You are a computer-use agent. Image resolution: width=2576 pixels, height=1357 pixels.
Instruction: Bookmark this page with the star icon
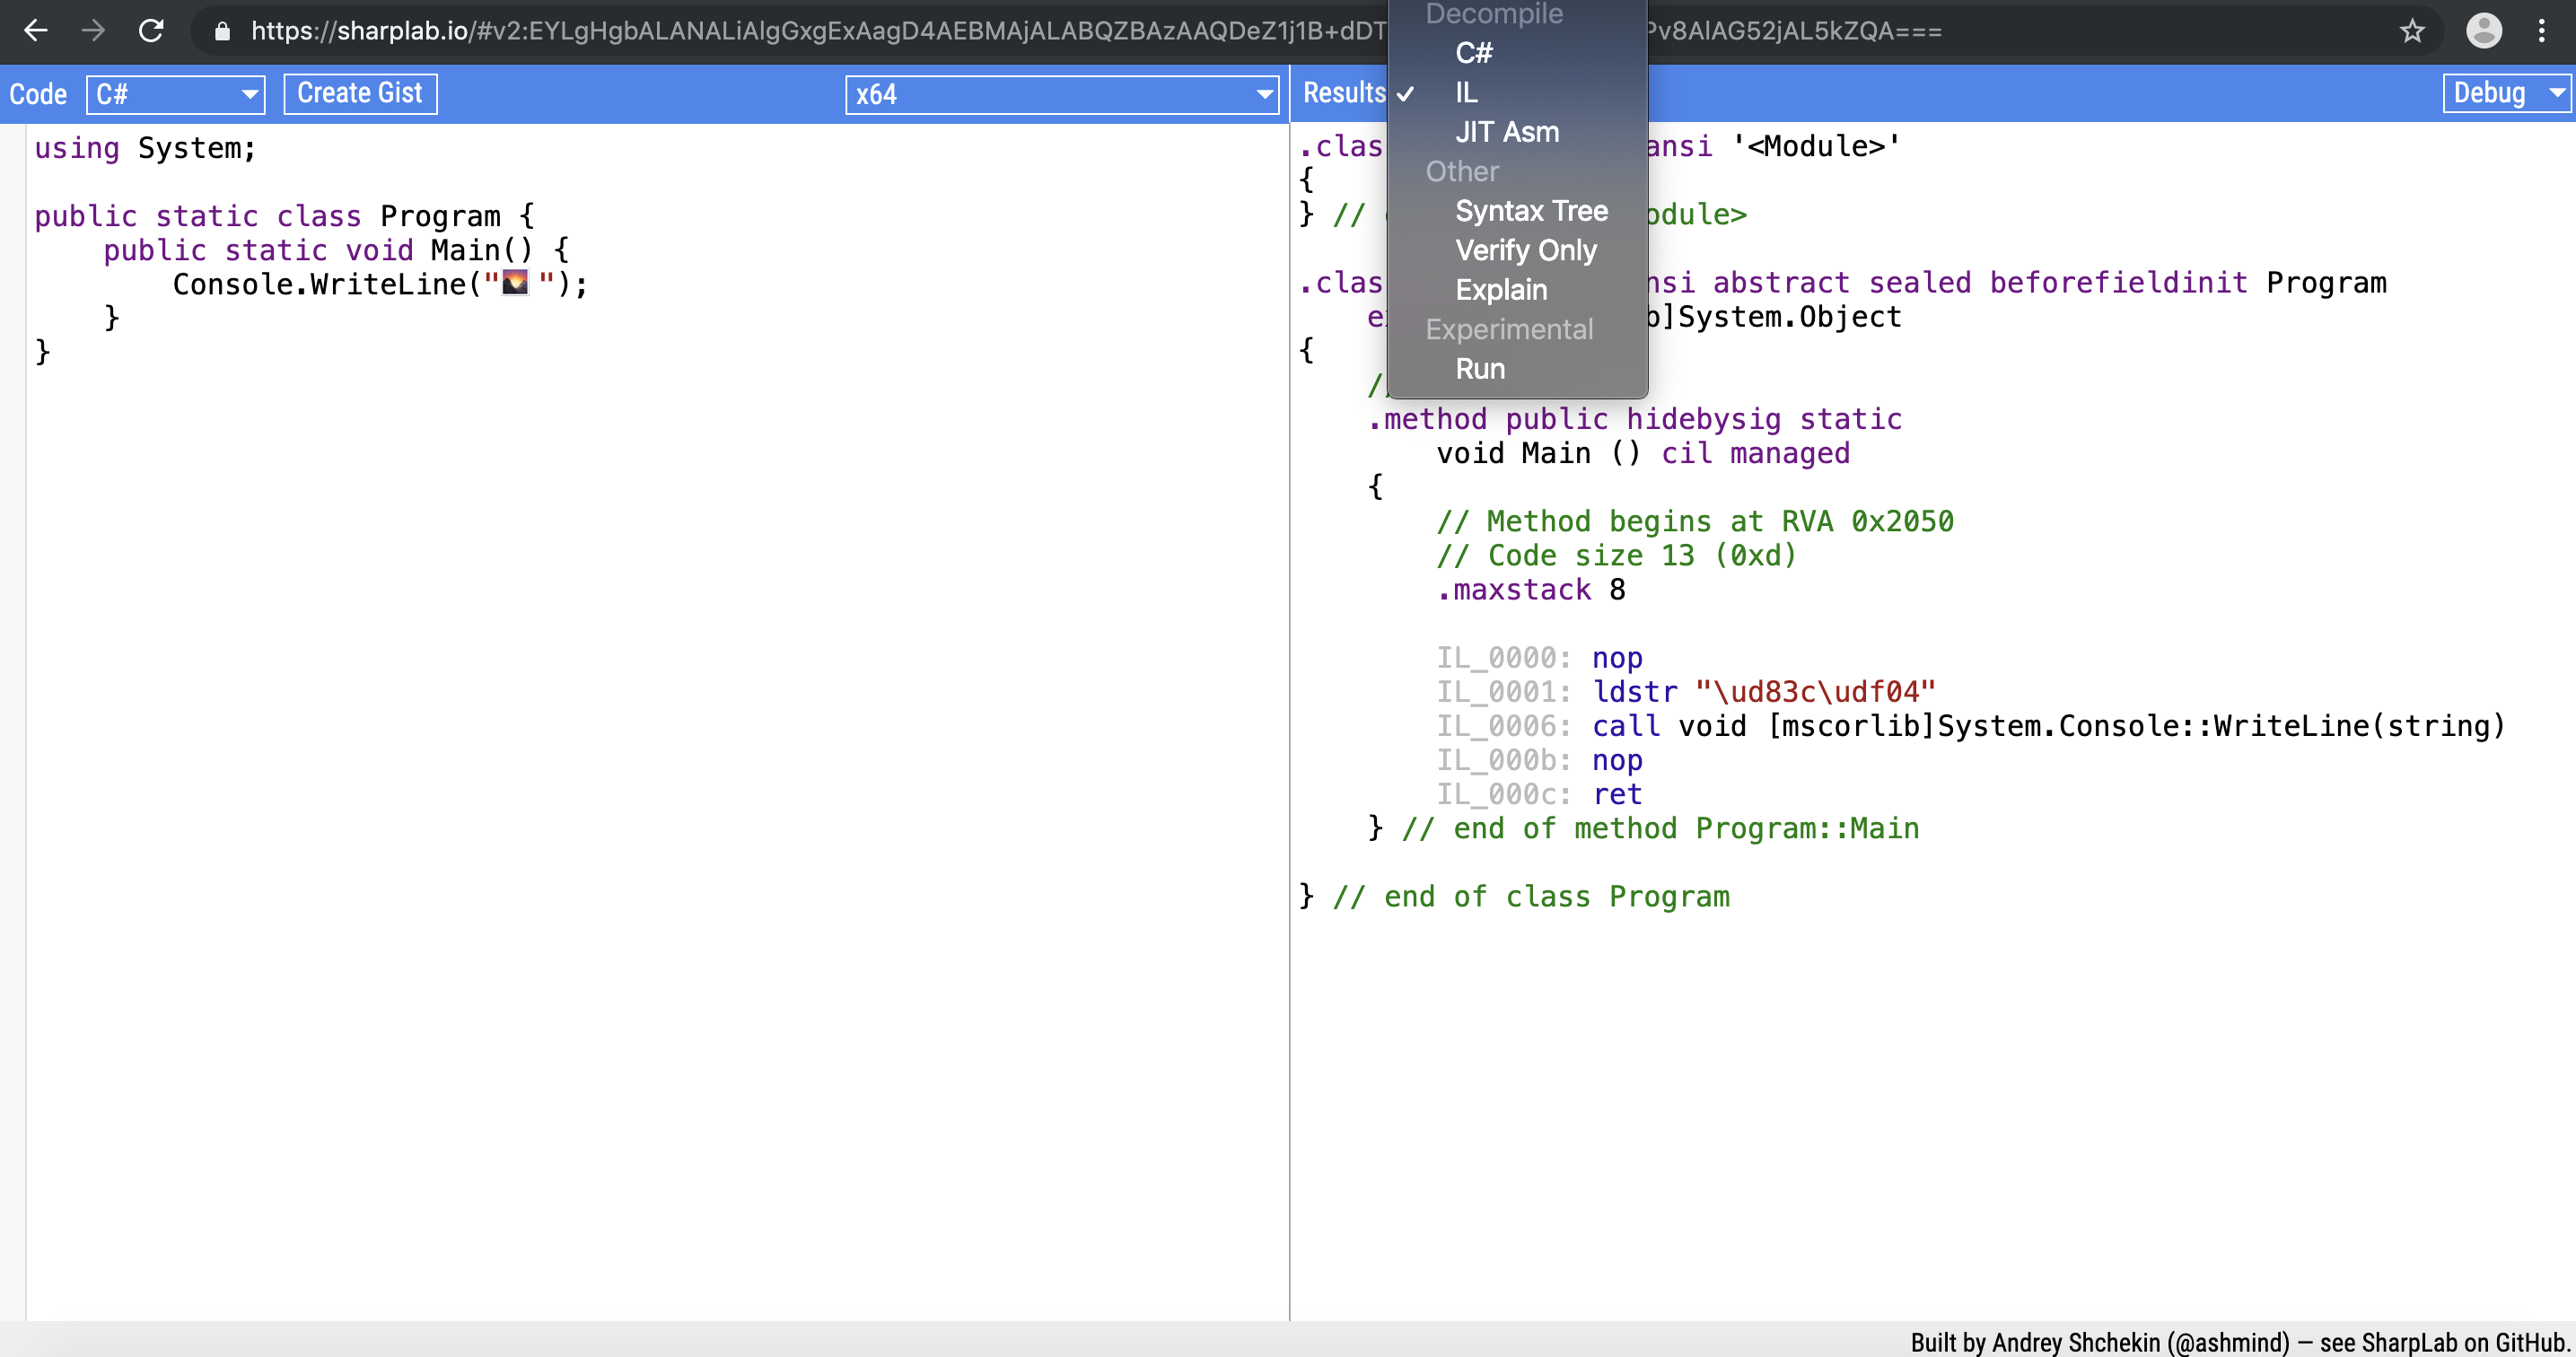coord(2412,31)
